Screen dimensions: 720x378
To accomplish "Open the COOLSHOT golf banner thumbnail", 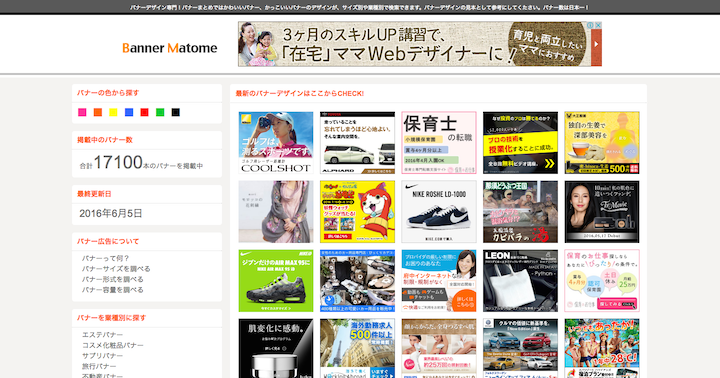I will (276, 142).
